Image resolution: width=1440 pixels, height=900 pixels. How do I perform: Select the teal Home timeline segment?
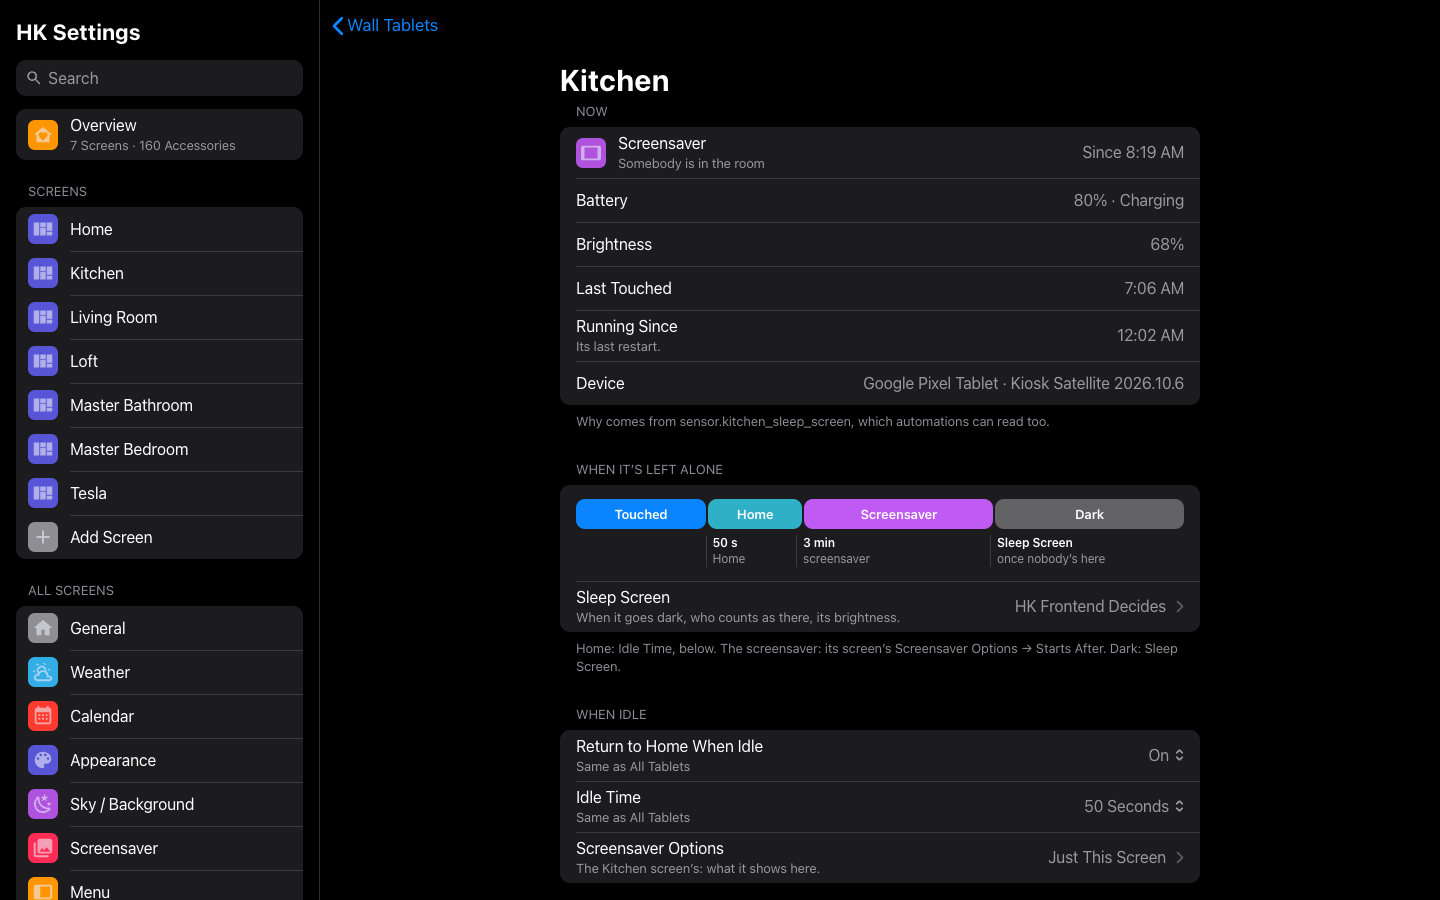(x=755, y=514)
